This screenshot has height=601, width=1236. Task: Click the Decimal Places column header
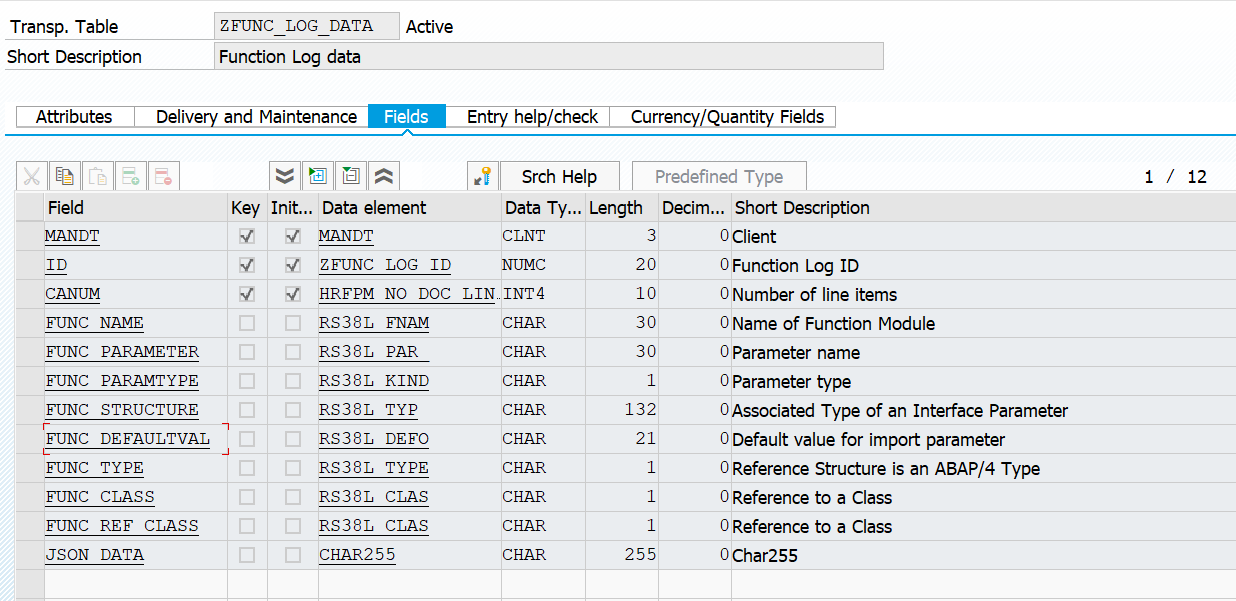695,208
